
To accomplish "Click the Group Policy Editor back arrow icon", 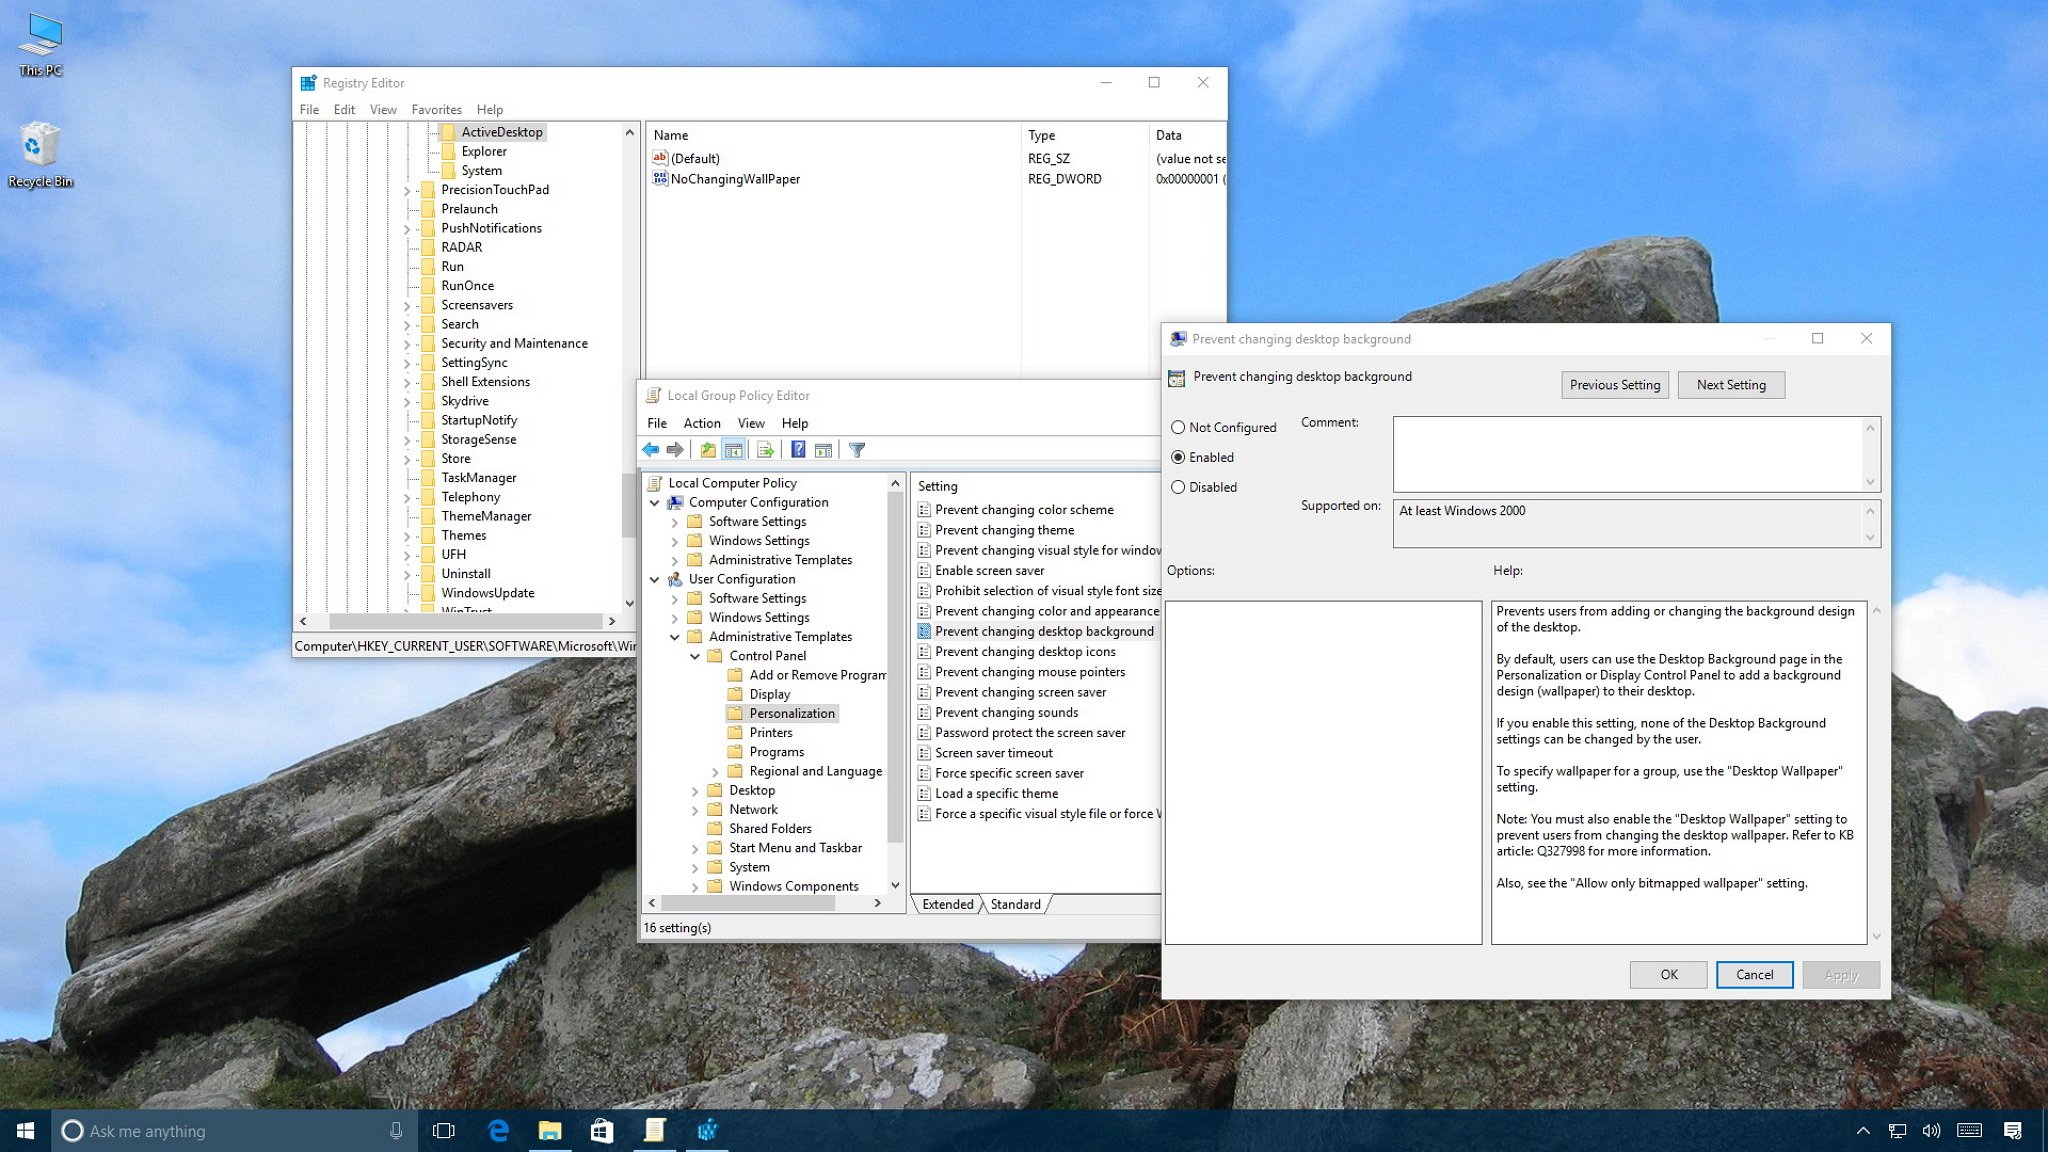I will pos(651,449).
